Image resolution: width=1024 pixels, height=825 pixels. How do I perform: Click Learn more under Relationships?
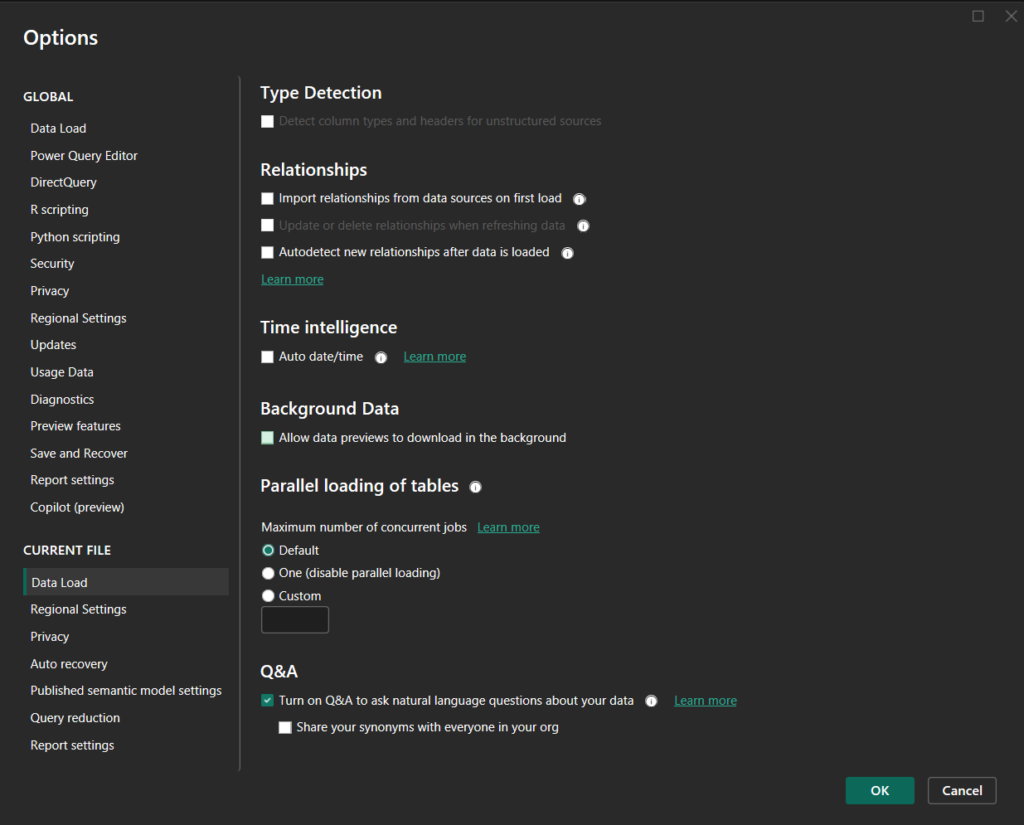[292, 279]
